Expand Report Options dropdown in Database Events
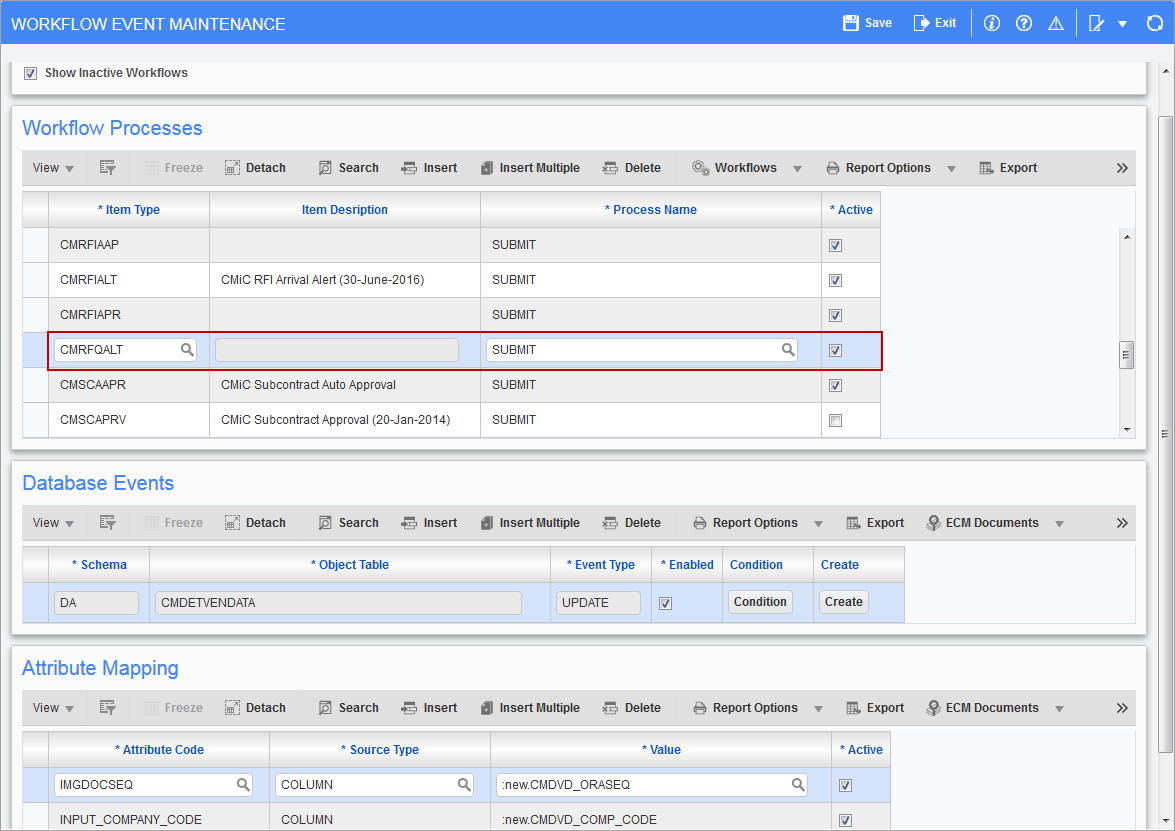1175x831 pixels. (818, 524)
